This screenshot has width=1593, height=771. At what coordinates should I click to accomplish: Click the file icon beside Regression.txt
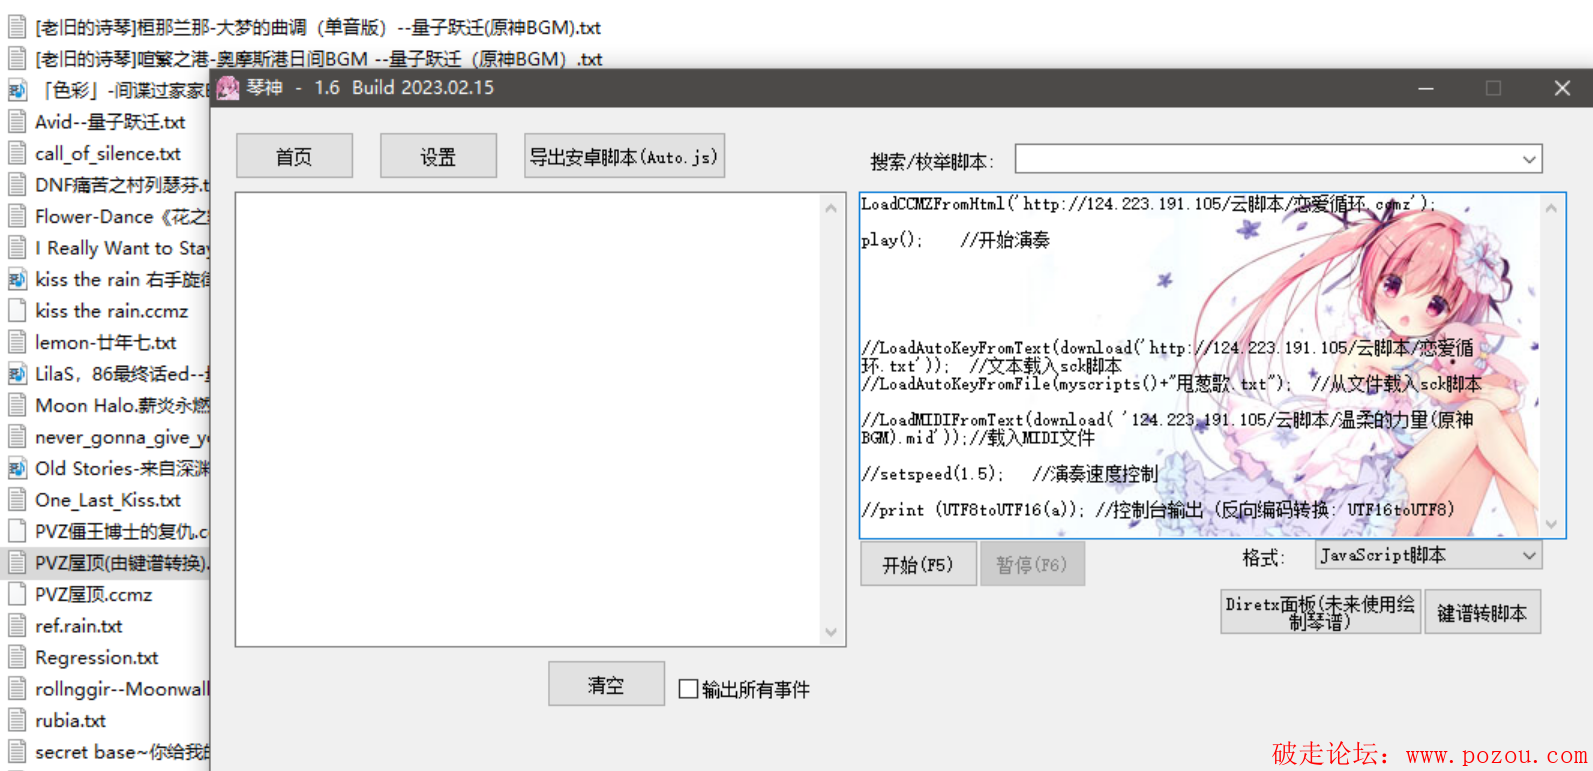pyautogui.click(x=17, y=658)
